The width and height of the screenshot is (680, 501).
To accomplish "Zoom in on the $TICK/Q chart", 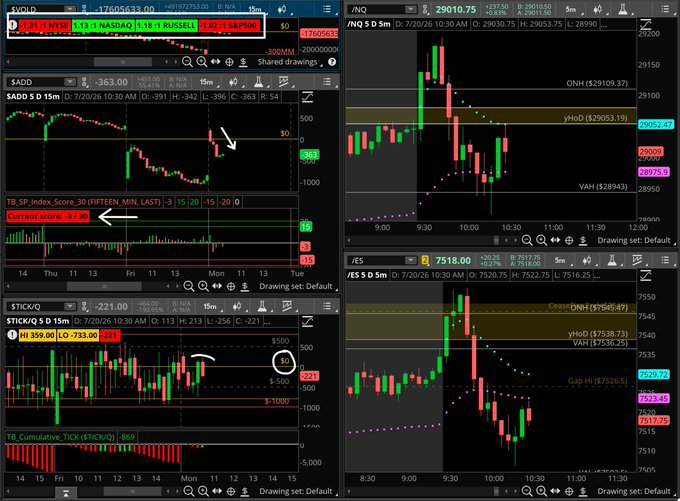I will [203, 491].
